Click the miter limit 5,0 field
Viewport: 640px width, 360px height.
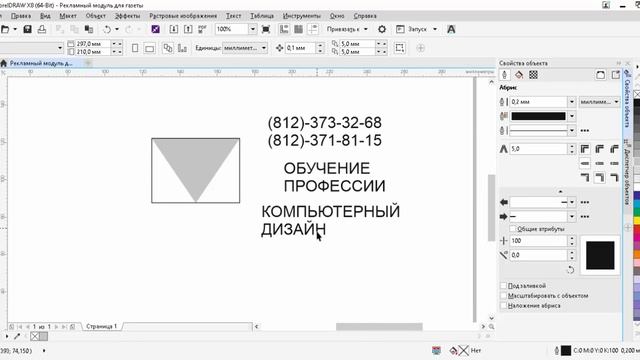(x=539, y=149)
